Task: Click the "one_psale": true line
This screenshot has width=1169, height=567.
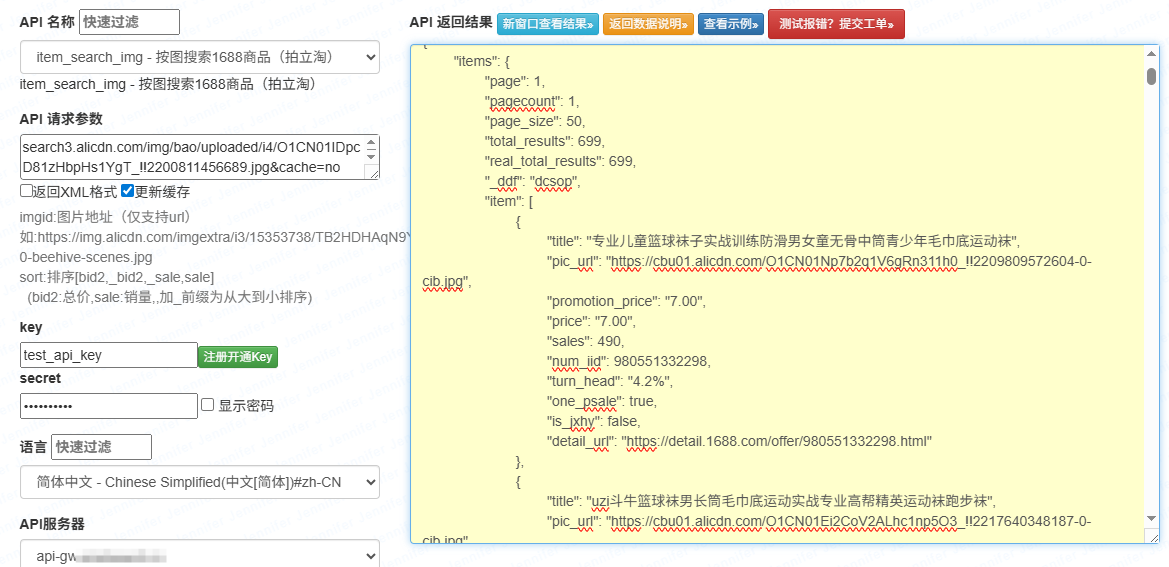Action: tap(602, 402)
